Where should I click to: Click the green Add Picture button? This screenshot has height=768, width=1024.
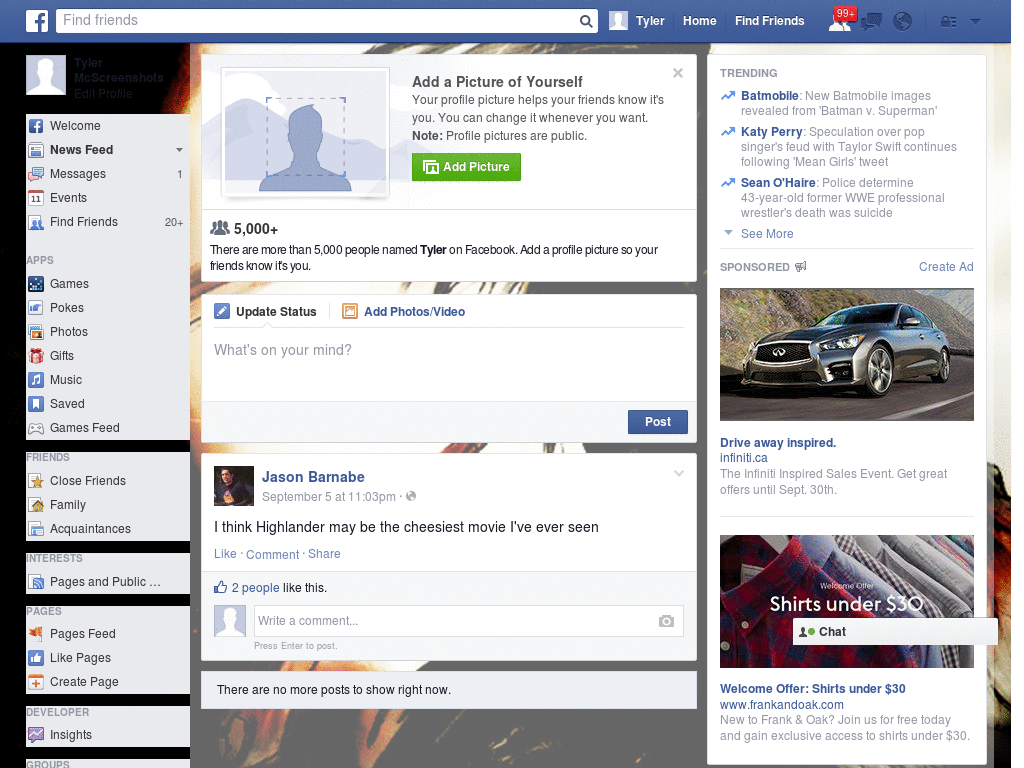[466, 167]
